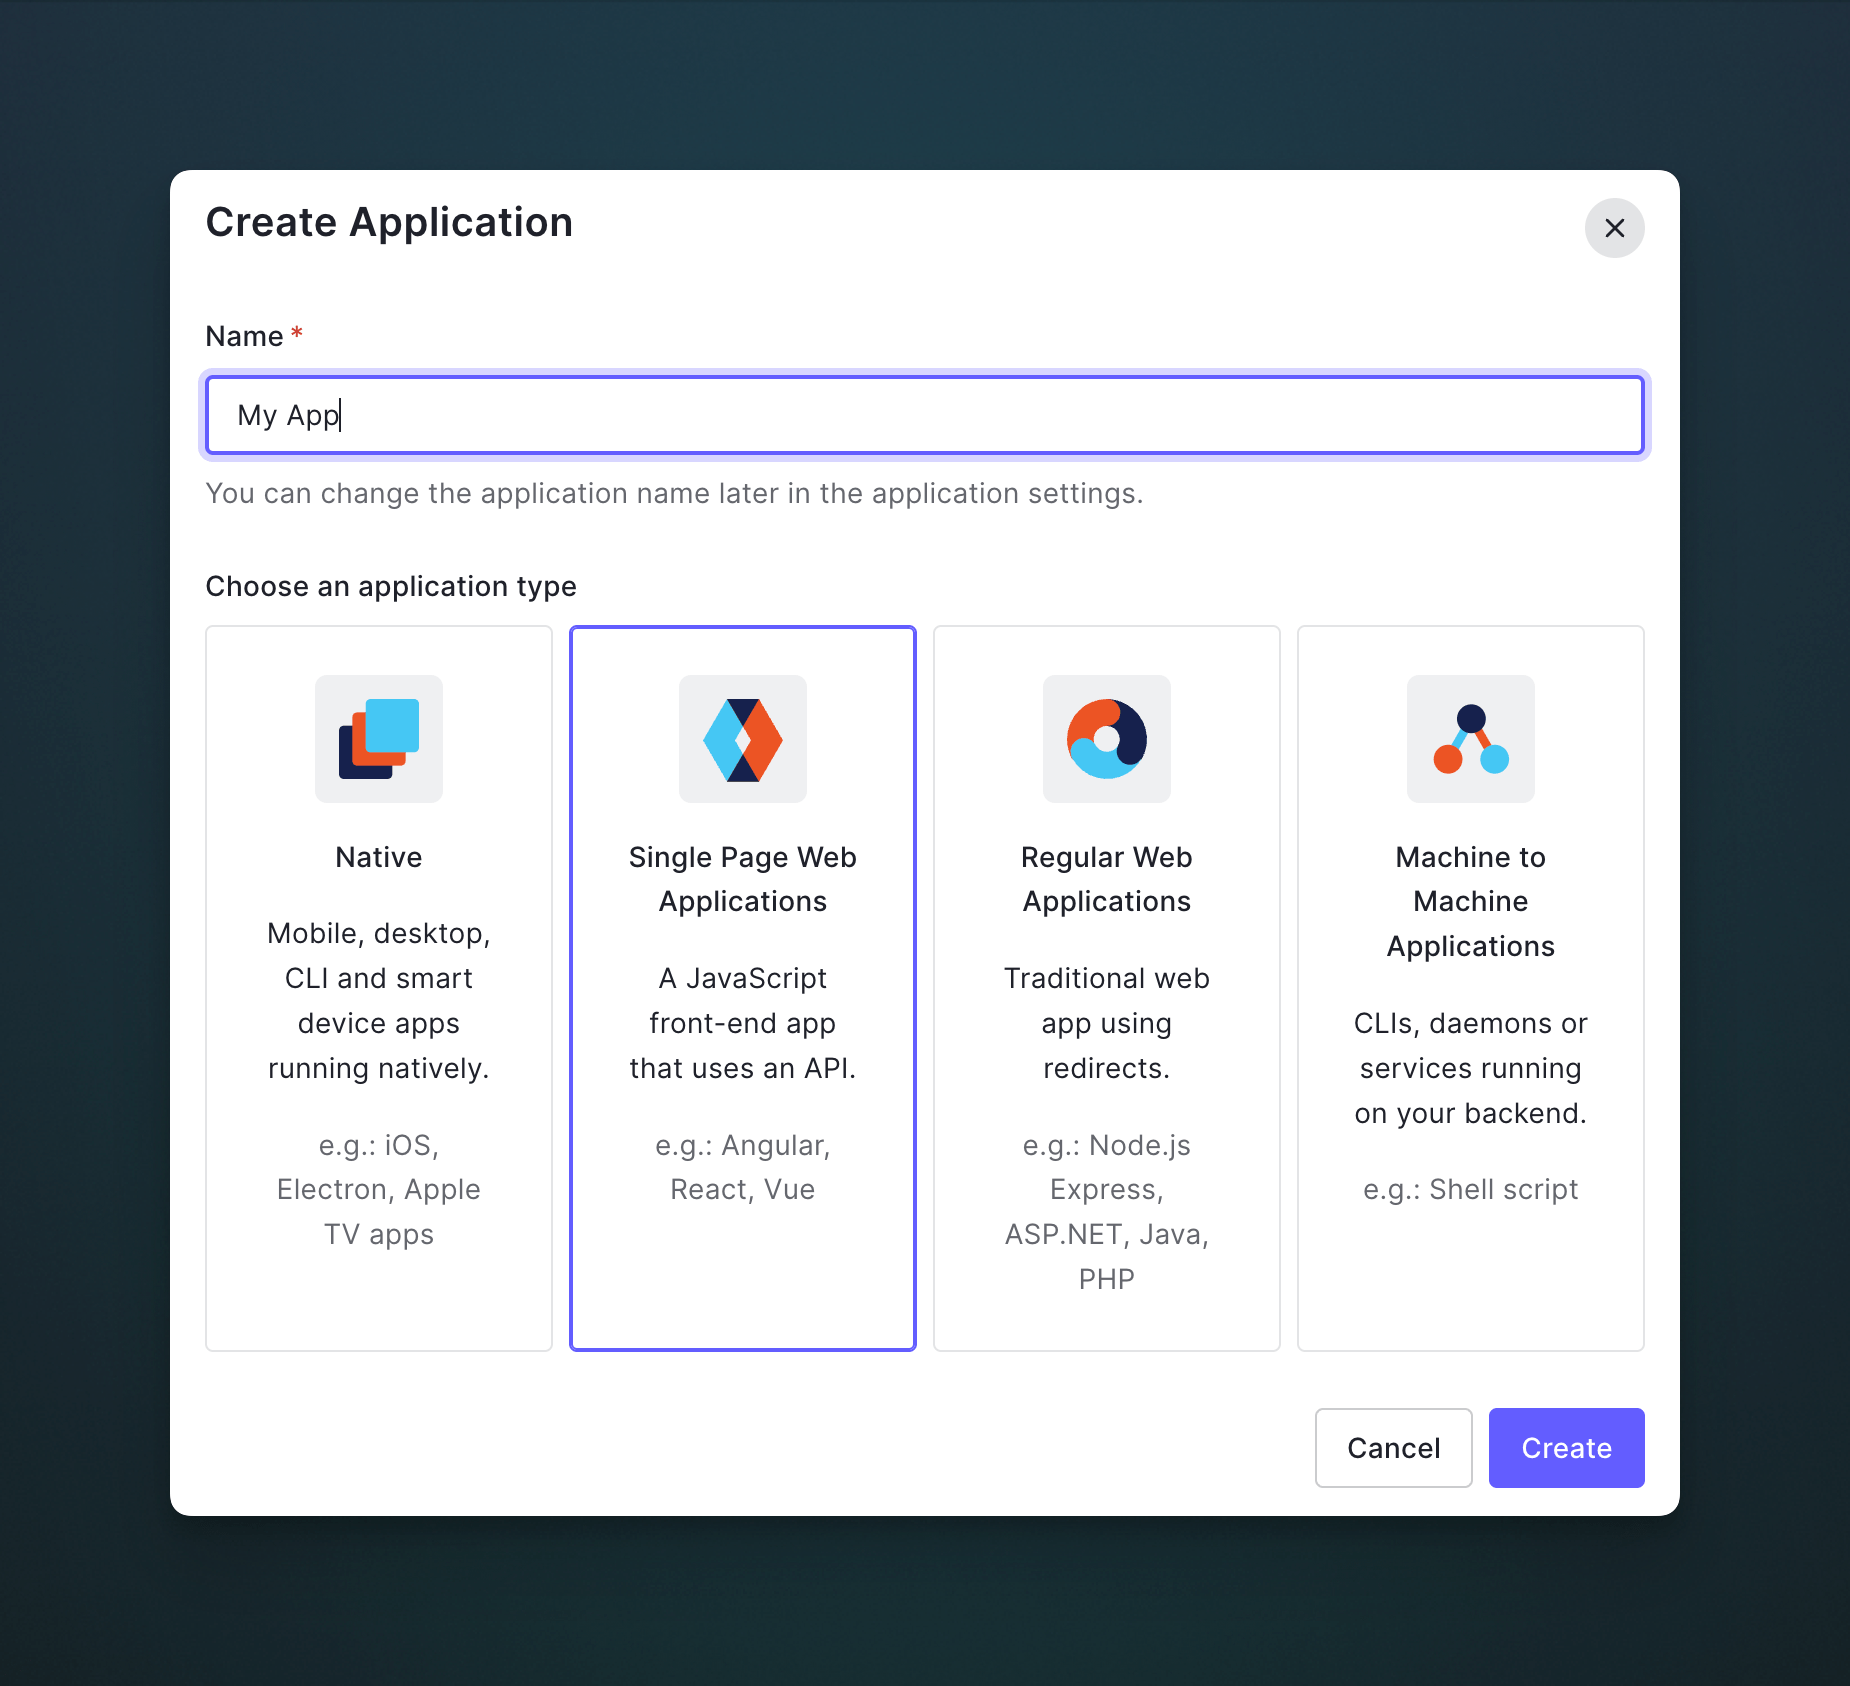Image resolution: width=1850 pixels, height=1686 pixels.
Task: Click the 'You can change the application name' hint
Action: [x=674, y=493]
